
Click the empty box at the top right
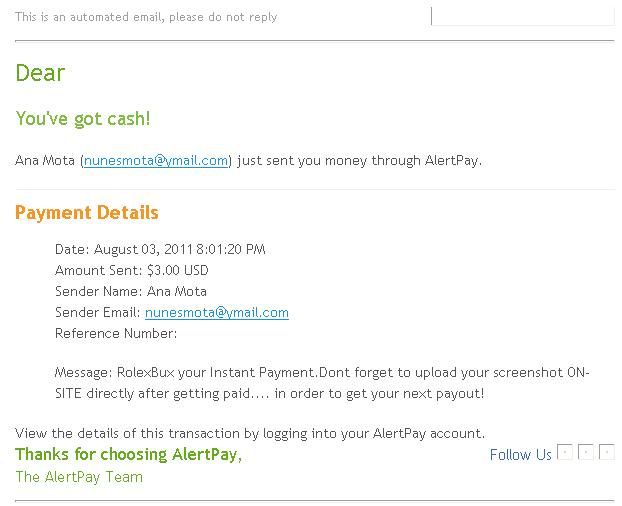click(x=523, y=16)
